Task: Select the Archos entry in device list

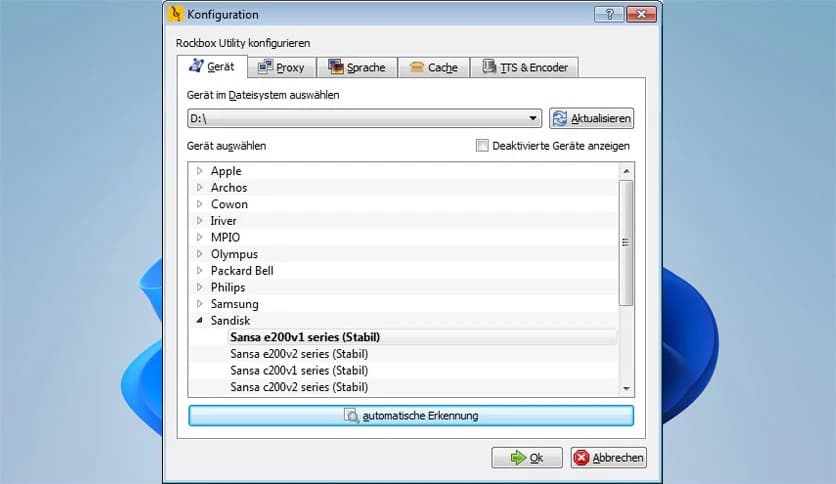Action: [x=229, y=187]
